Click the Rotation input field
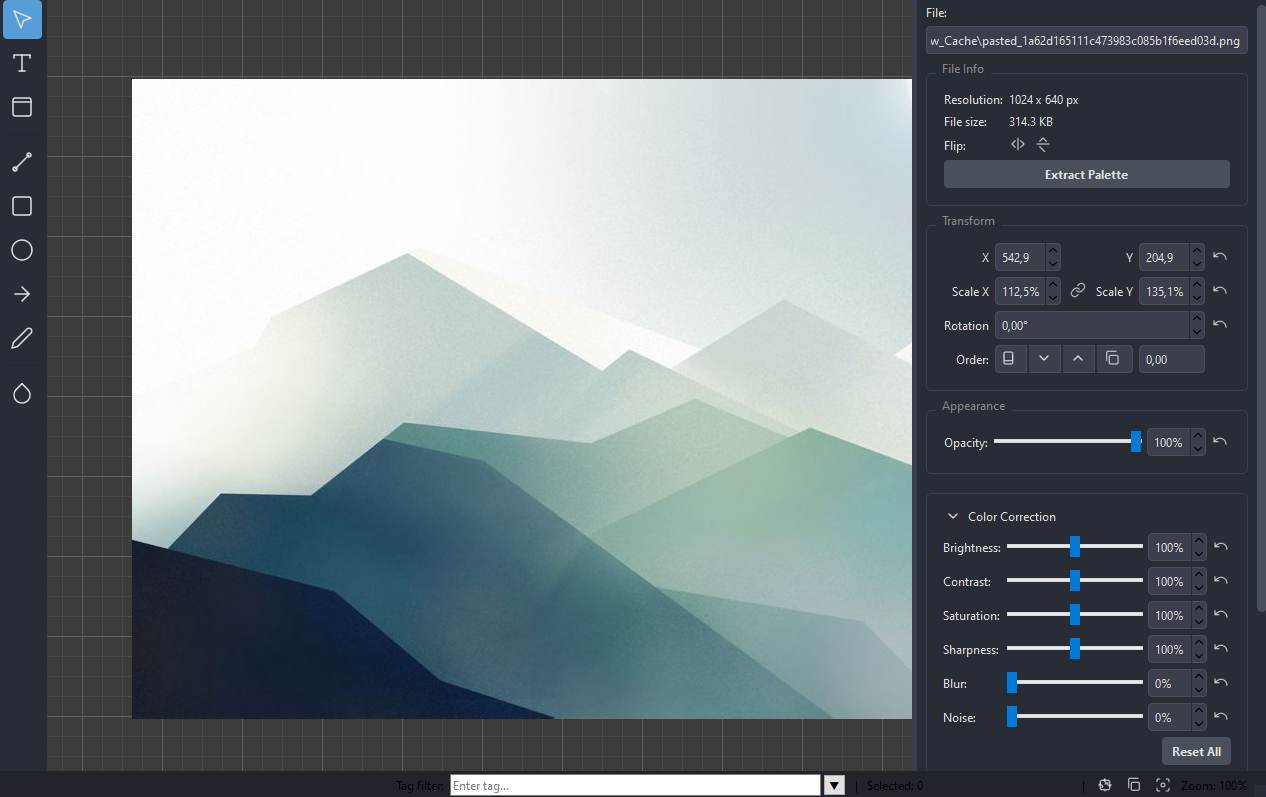The image size is (1266, 797). point(1090,325)
